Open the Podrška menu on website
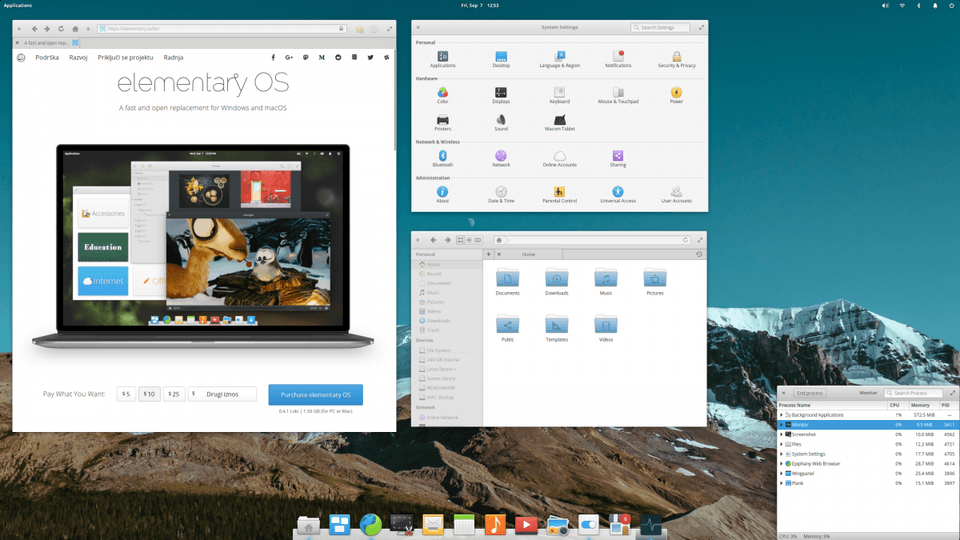This screenshot has height=540, width=960. (x=47, y=58)
